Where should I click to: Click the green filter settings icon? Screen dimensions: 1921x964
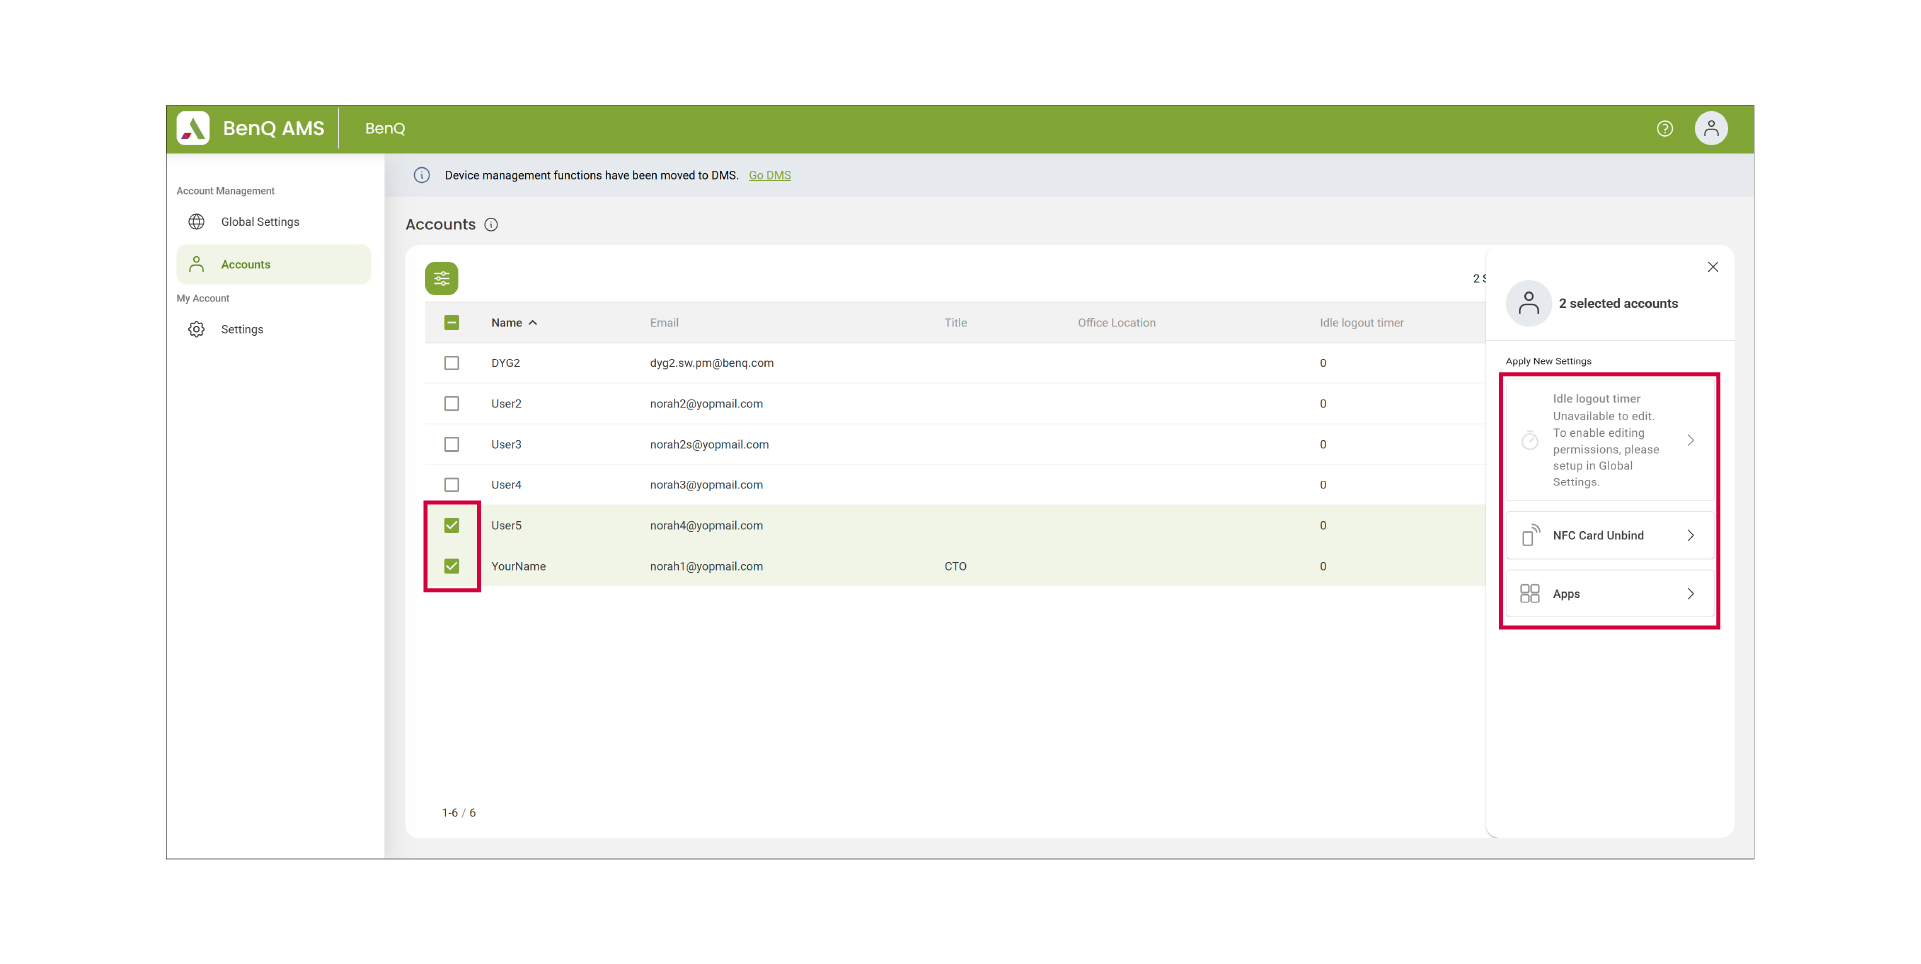pyautogui.click(x=442, y=279)
